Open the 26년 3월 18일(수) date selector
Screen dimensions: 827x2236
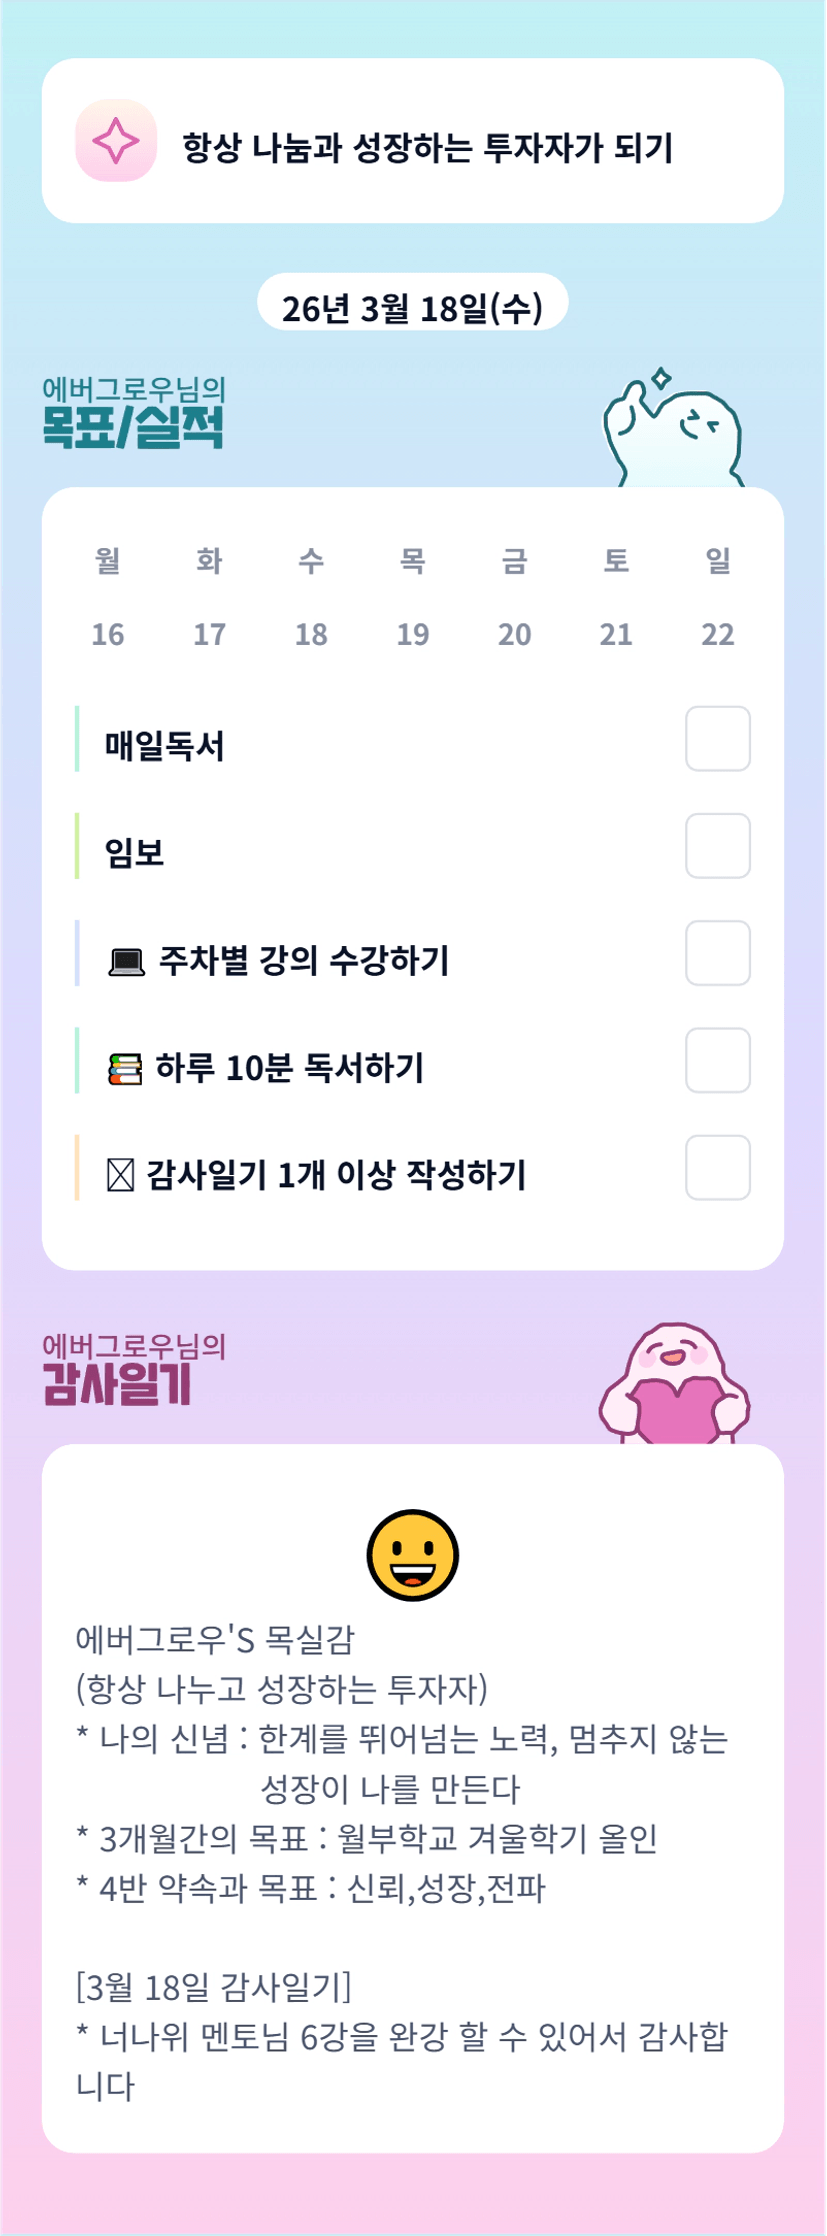click(413, 306)
